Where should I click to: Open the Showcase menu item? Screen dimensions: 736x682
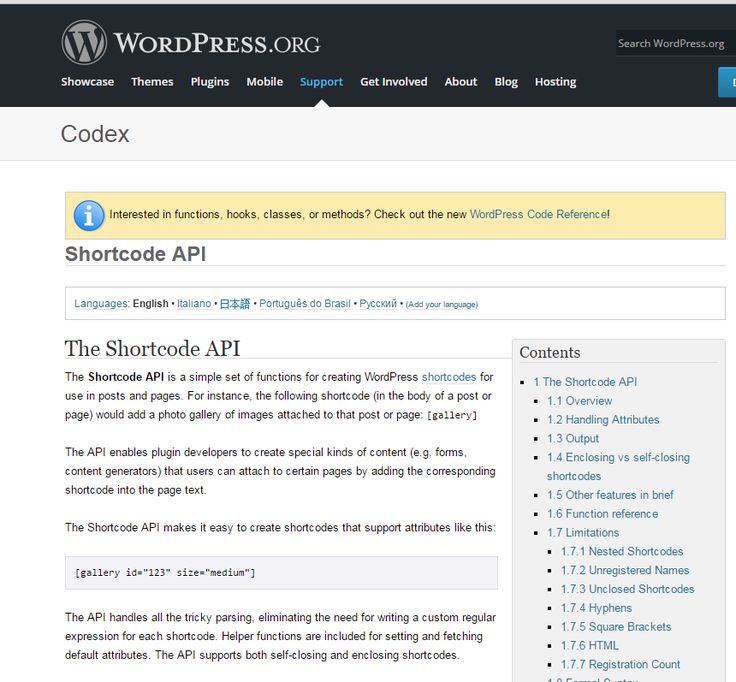click(87, 82)
